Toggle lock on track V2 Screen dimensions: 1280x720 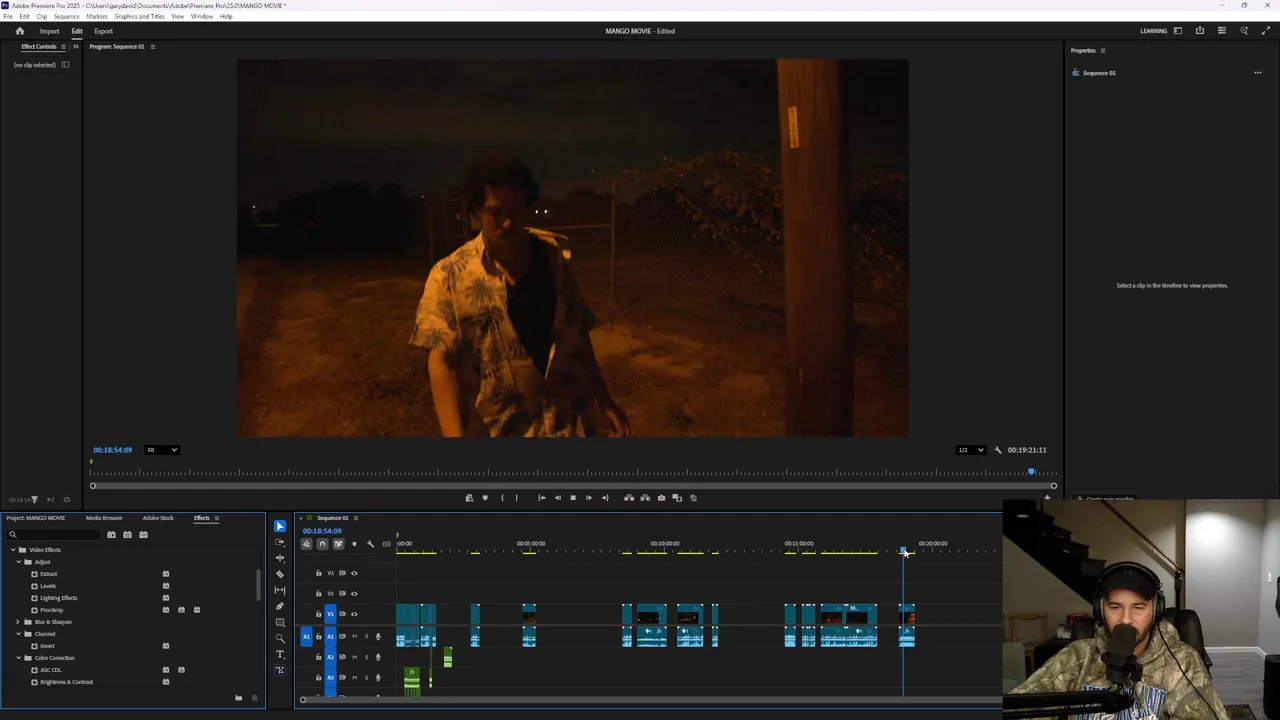319,593
